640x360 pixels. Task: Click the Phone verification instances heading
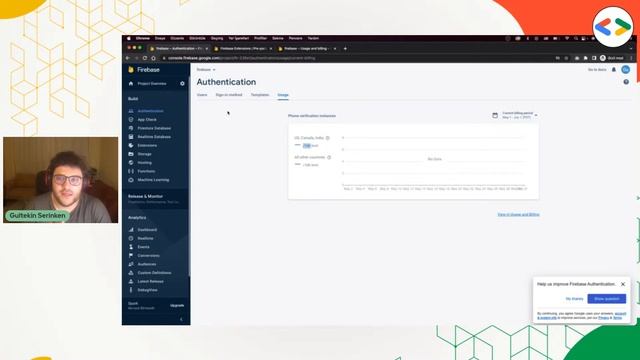(312, 116)
